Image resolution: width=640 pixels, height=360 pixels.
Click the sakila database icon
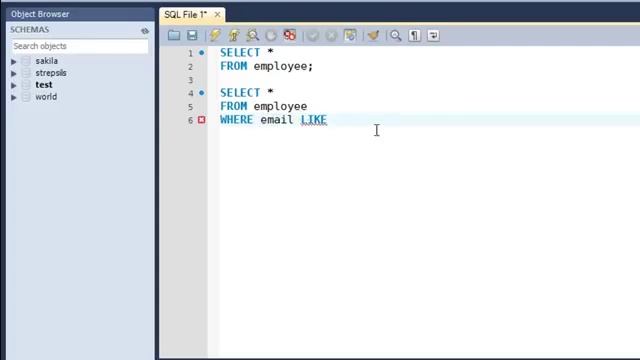click(x=26, y=61)
